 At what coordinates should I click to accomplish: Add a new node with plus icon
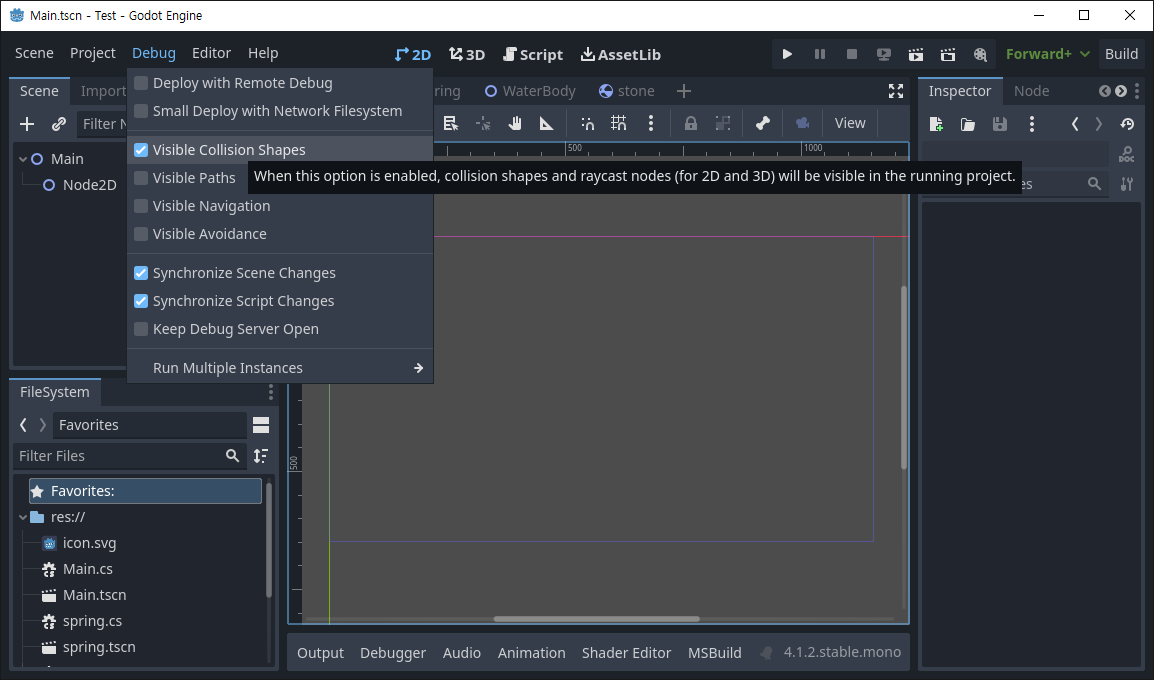(27, 124)
